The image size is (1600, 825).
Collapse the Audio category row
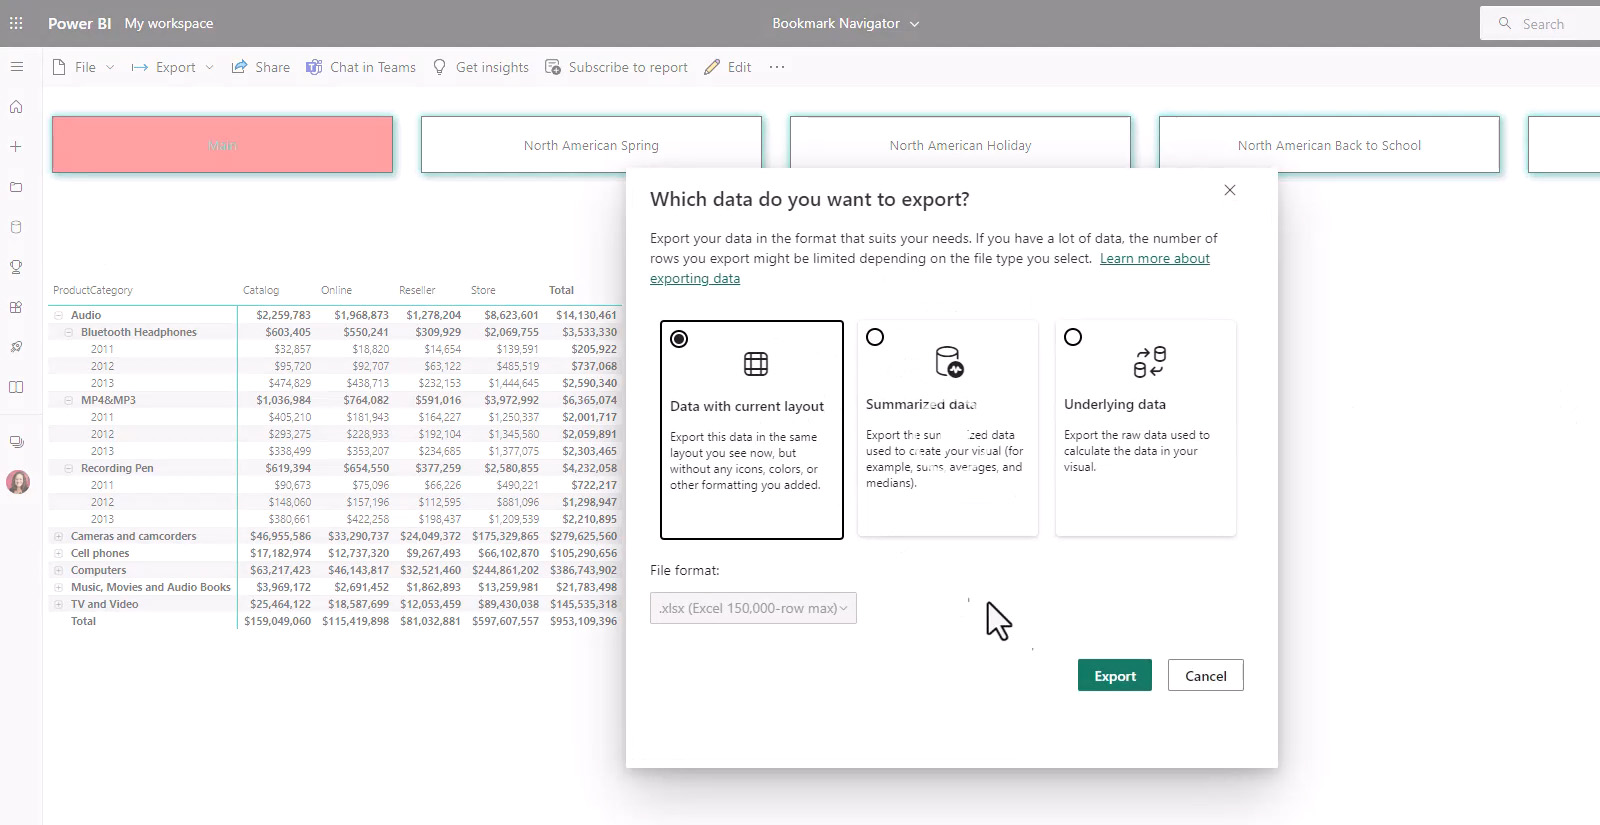click(x=59, y=315)
